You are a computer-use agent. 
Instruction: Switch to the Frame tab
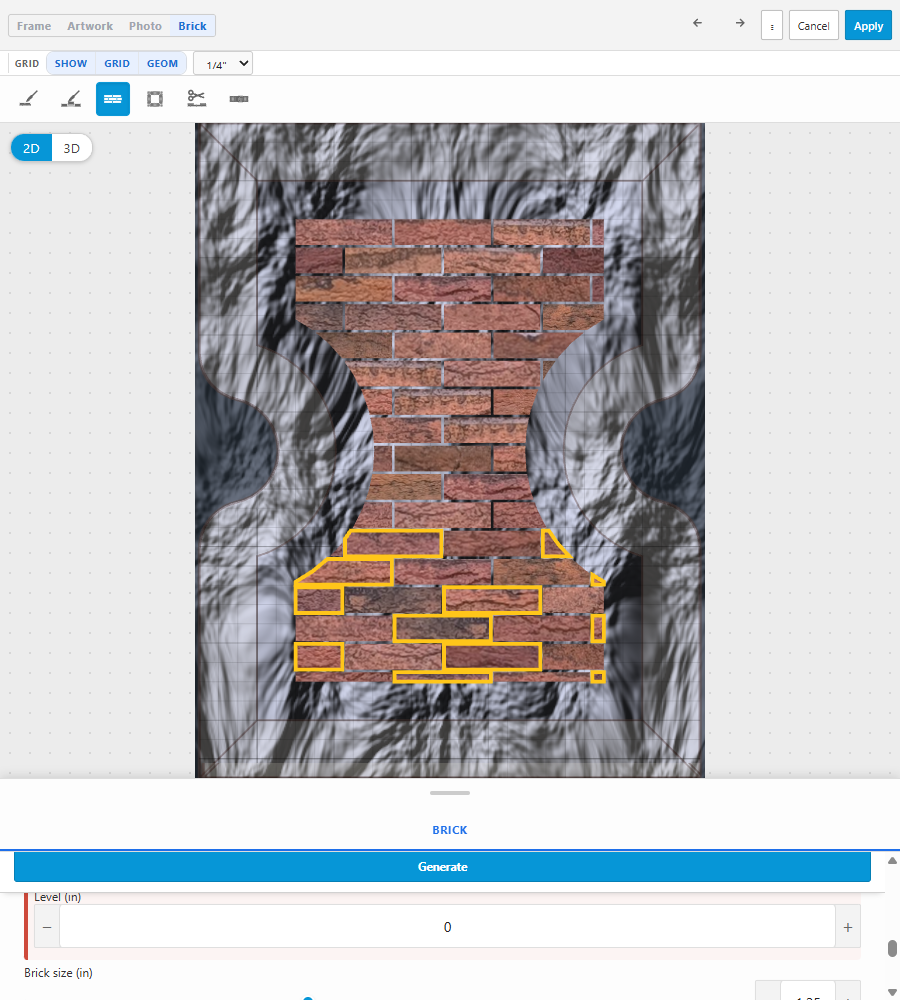pyautogui.click(x=34, y=26)
